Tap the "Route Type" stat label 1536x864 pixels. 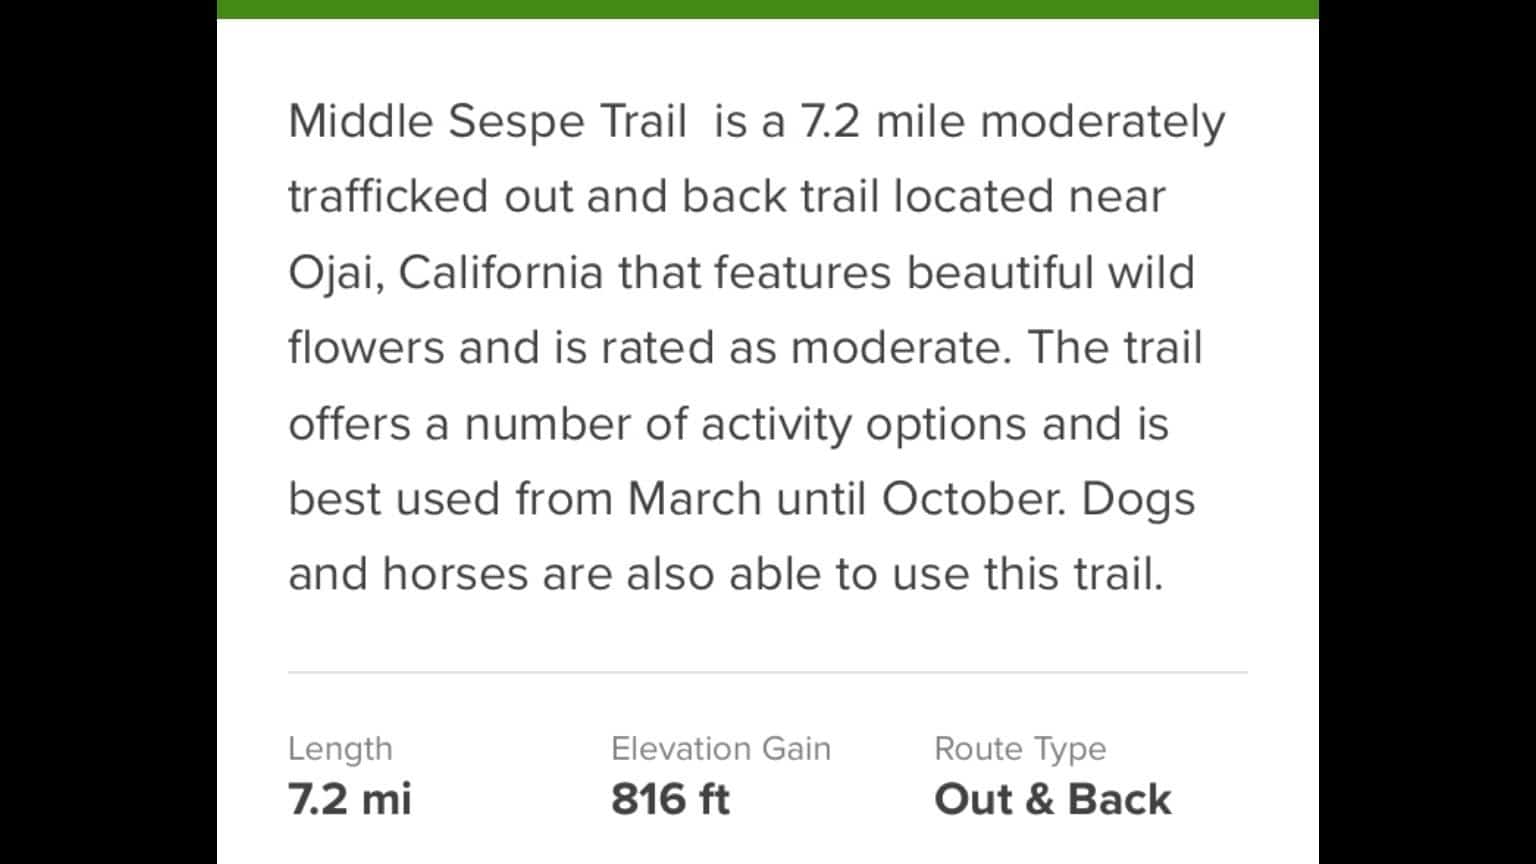(x=1020, y=750)
